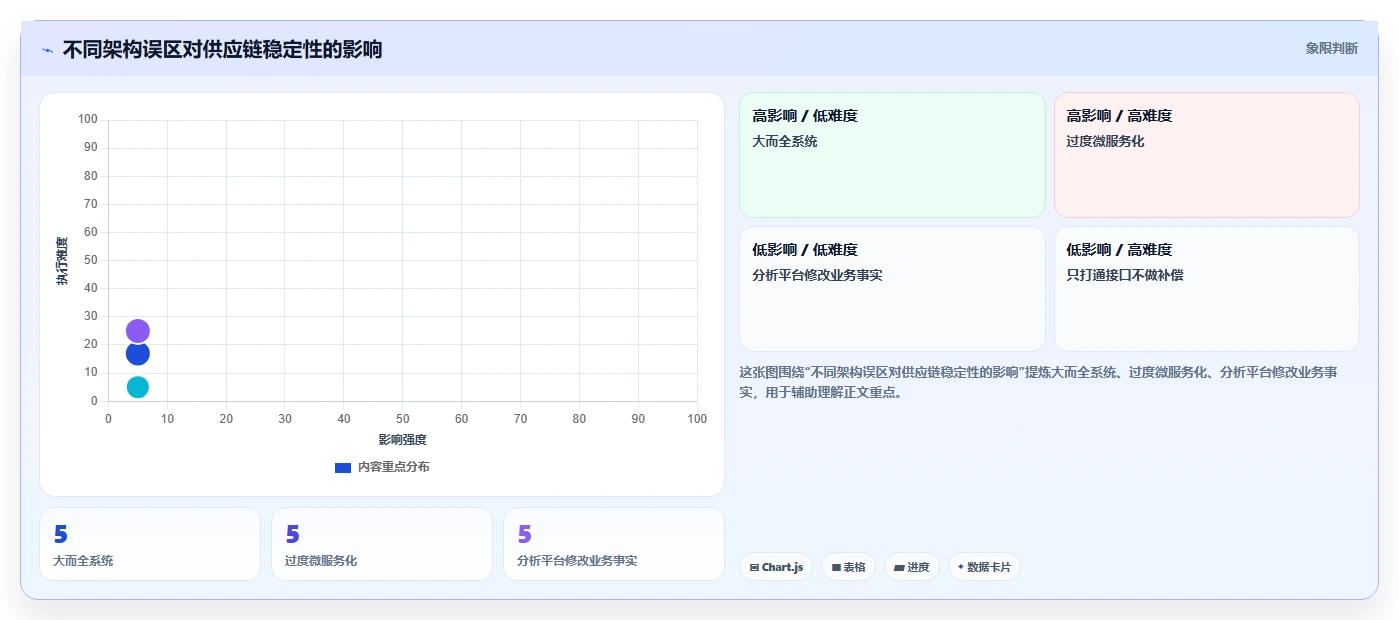The height and width of the screenshot is (620, 1399).
Task: Select the 数据卡片 tag chip
Action: (x=984, y=567)
